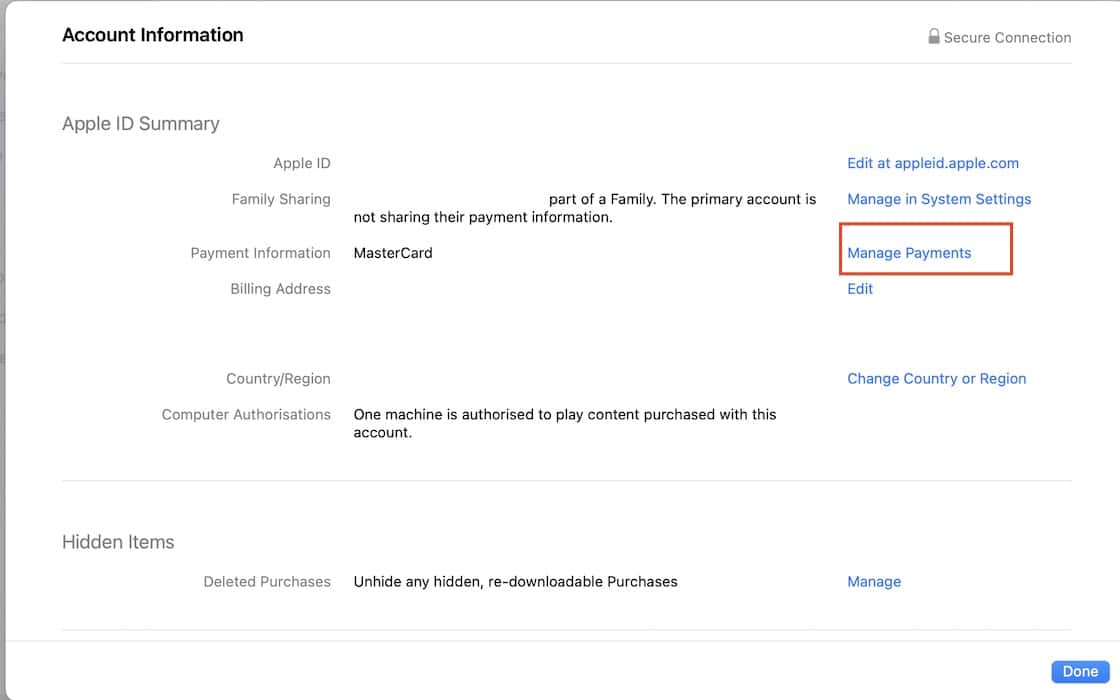The image size is (1120, 700).
Task: Select Change Country or Region link
Action: [x=936, y=379]
